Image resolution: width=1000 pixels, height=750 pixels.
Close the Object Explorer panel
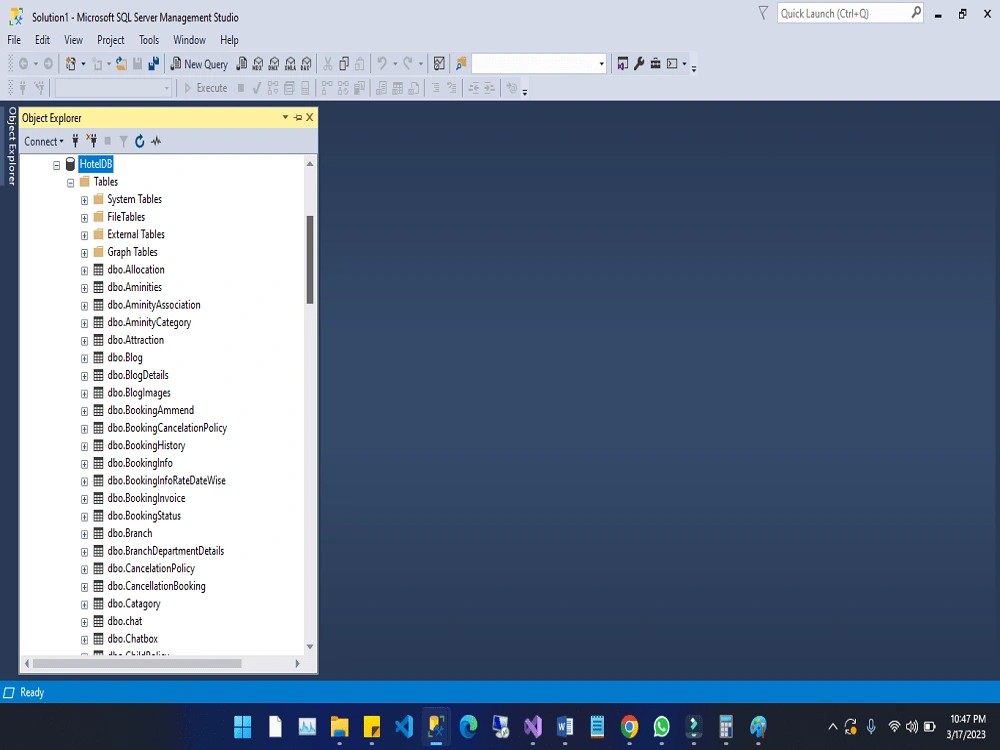pyautogui.click(x=310, y=117)
